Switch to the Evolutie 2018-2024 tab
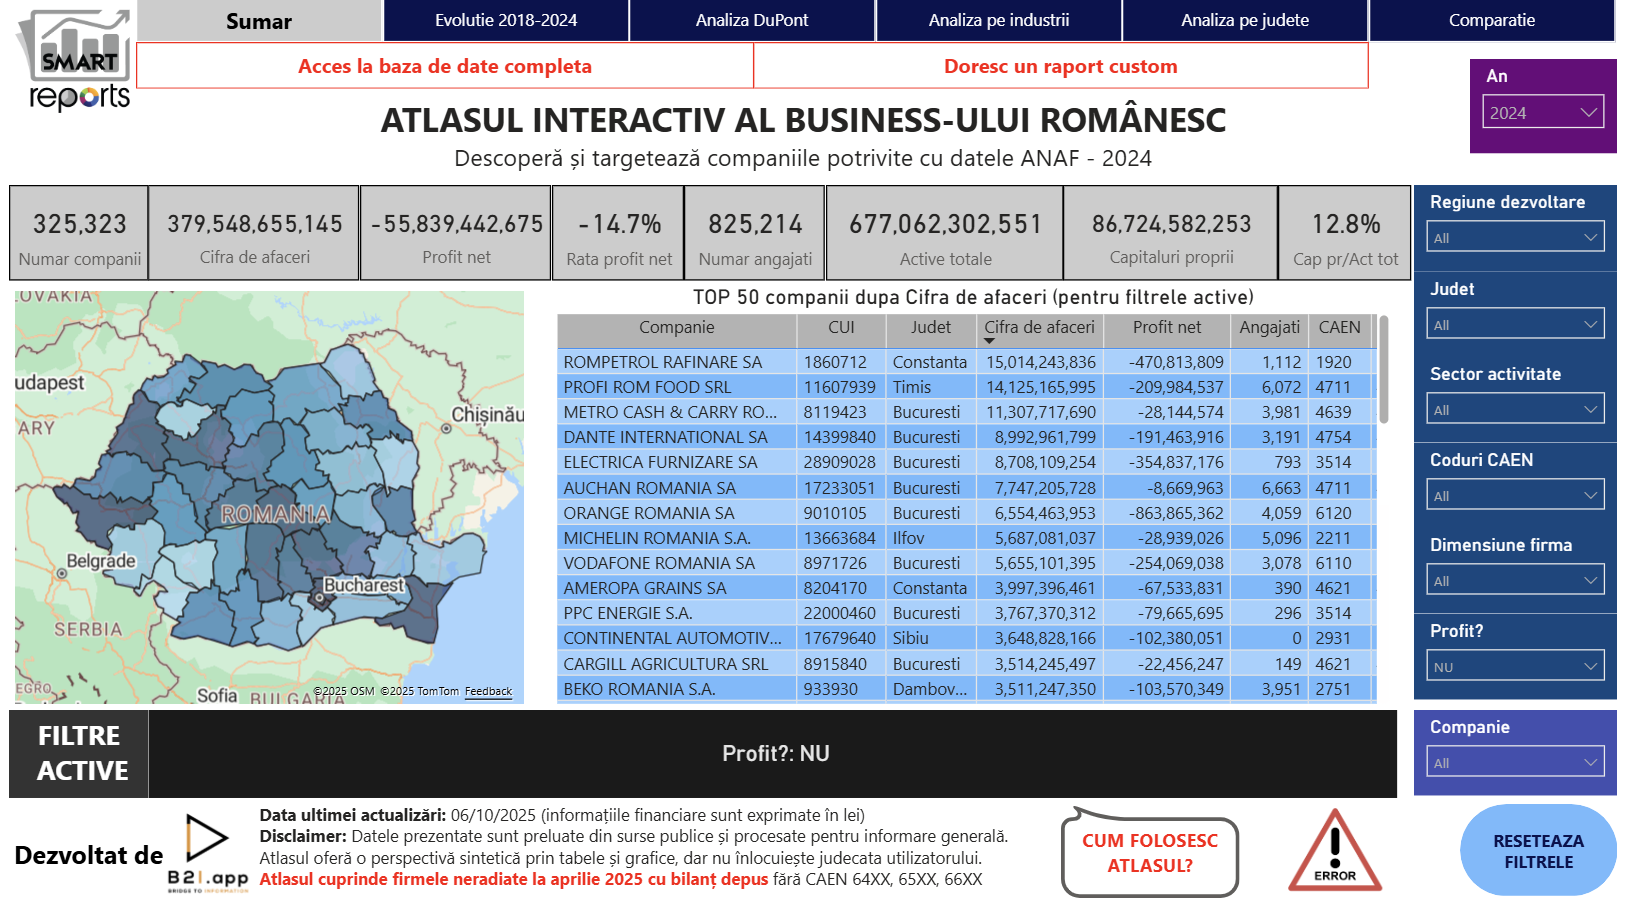This screenshot has width=1638, height=898. click(x=506, y=20)
